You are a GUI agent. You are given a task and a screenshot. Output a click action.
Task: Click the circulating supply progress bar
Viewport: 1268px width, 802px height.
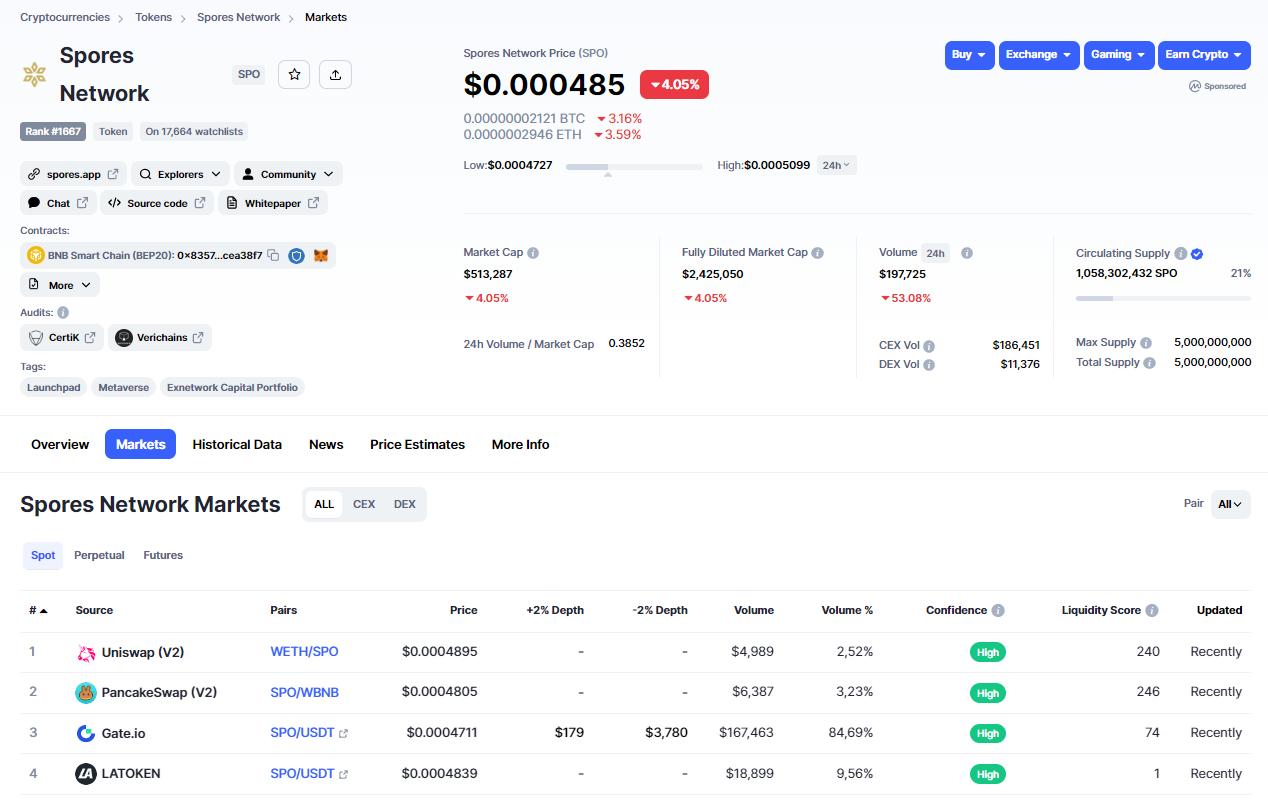pyautogui.click(x=1163, y=298)
